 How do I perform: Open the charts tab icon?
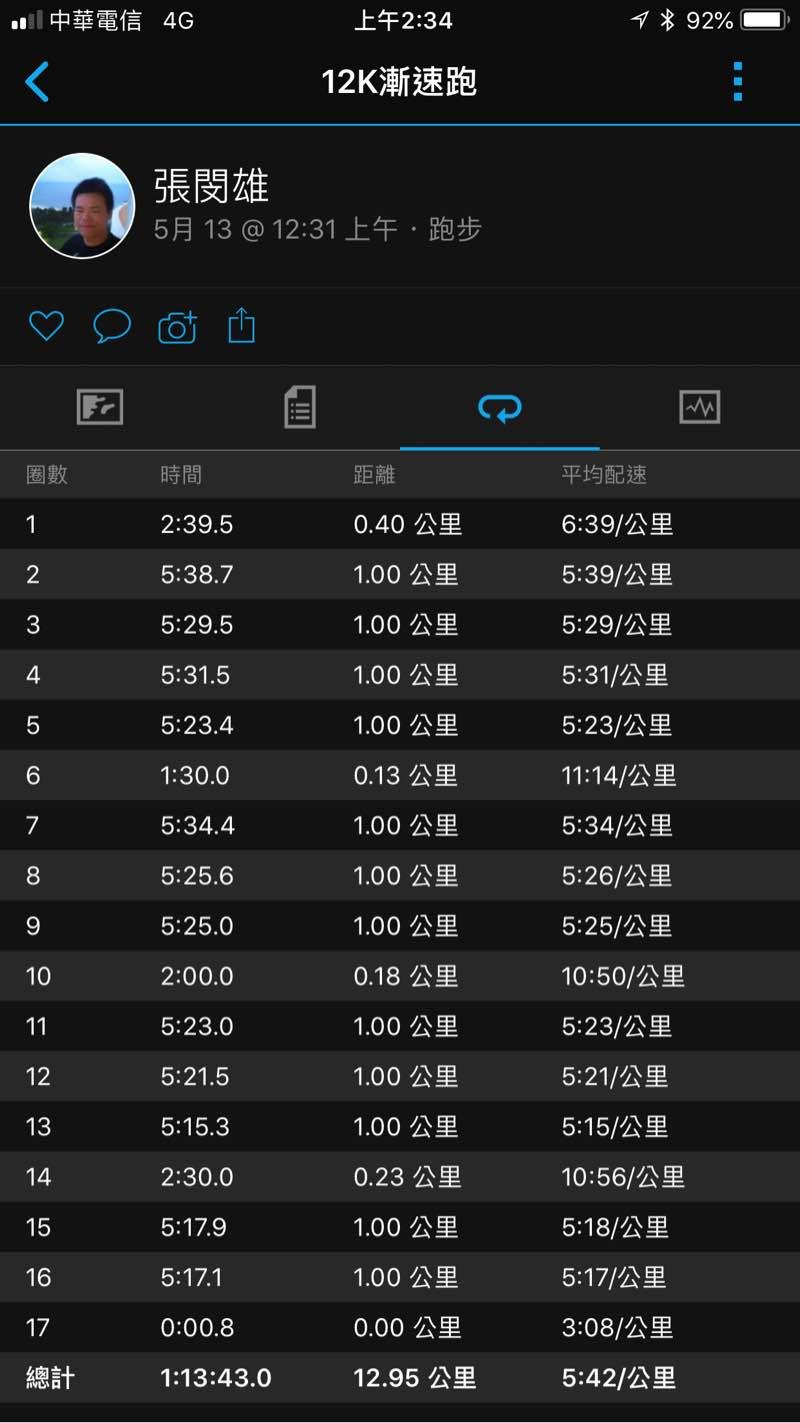click(x=700, y=407)
